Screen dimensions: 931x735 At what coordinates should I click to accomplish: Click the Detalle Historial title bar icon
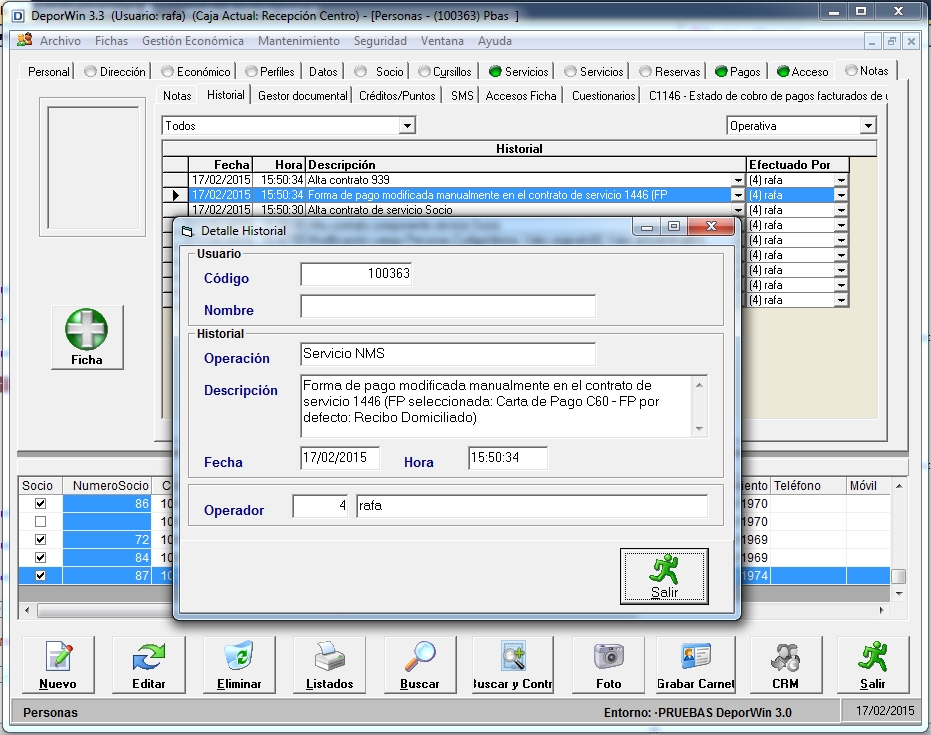point(188,231)
